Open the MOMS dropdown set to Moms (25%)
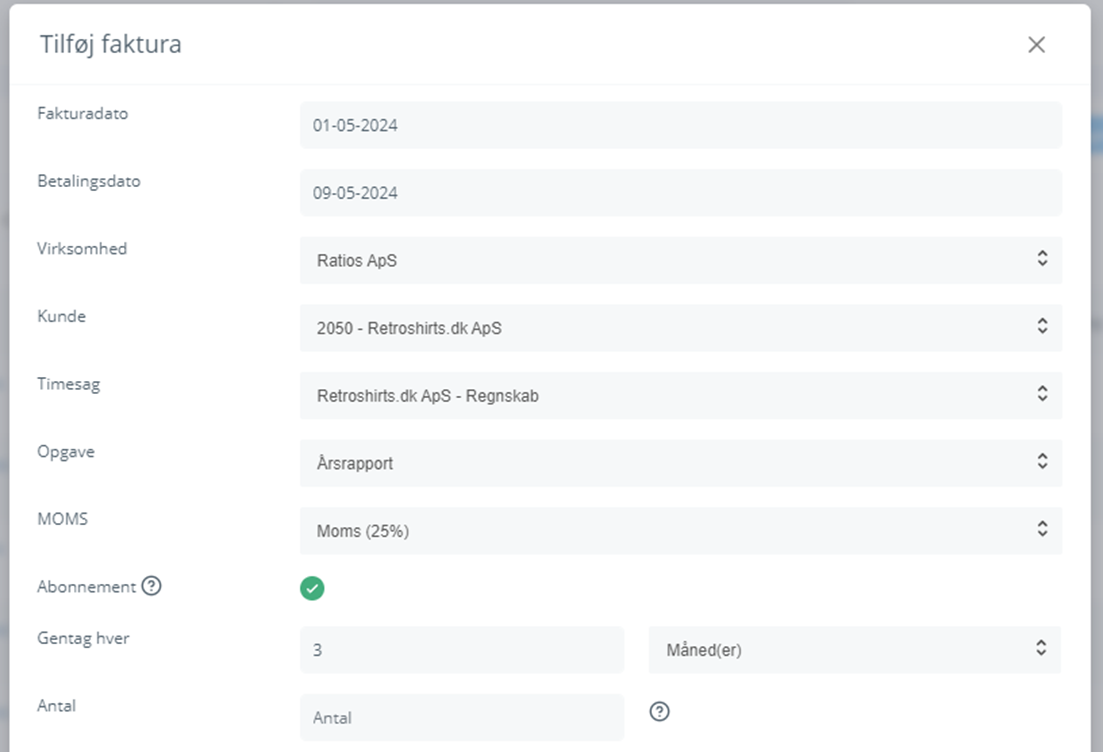 (680, 531)
